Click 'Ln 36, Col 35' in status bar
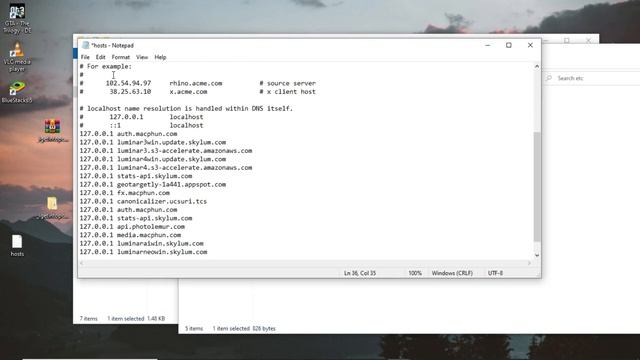Screen dimensions: 640x360 coord(360,273)
